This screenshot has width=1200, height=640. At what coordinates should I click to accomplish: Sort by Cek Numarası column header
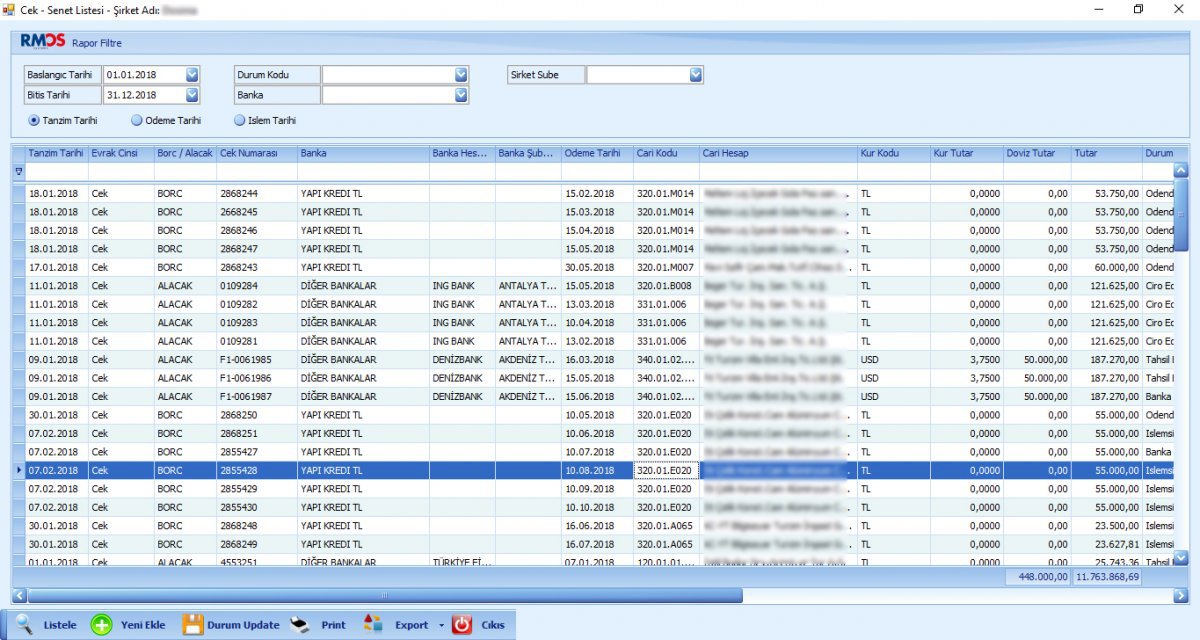[257, 153]
